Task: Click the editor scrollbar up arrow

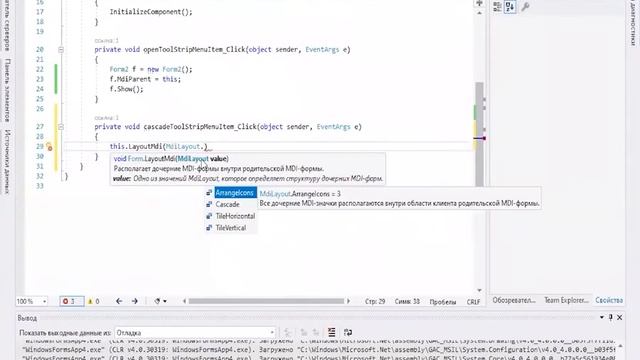Action: tap(480, 13)
